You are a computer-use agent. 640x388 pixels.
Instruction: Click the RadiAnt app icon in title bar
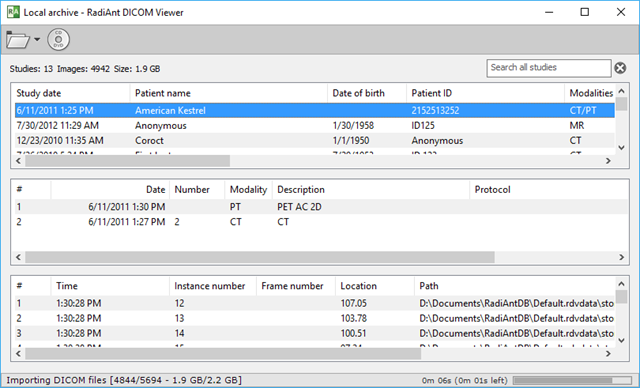pyautogui.click(x=13, y=12)
